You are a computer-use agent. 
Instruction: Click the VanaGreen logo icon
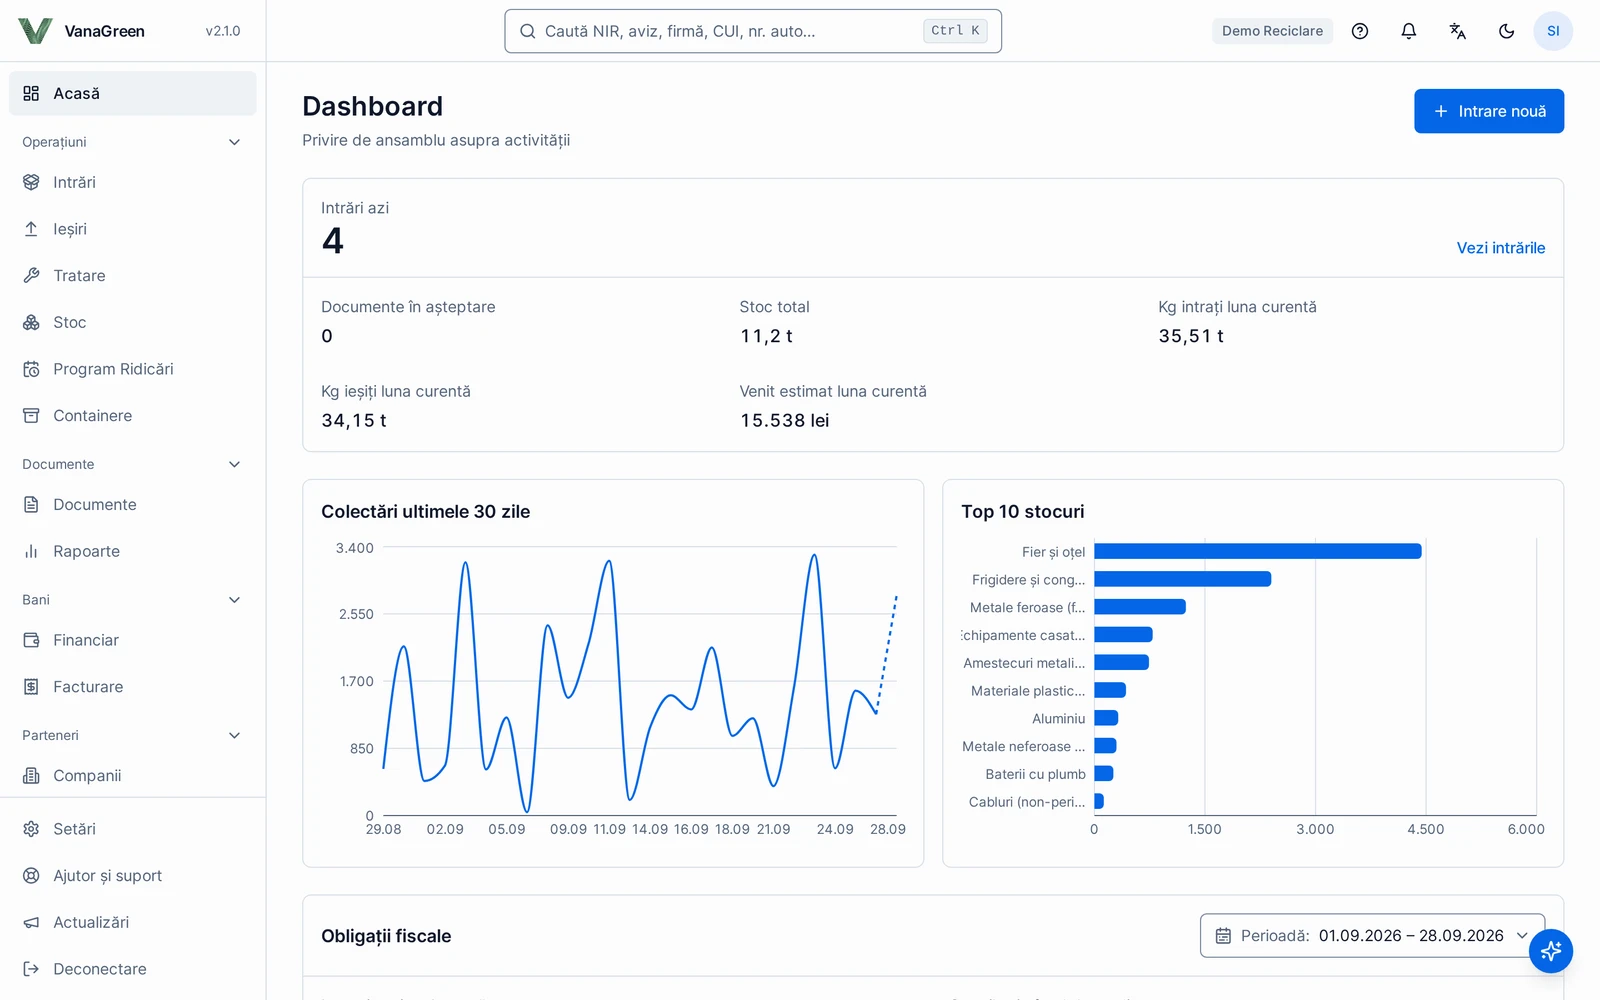[35, 31]
